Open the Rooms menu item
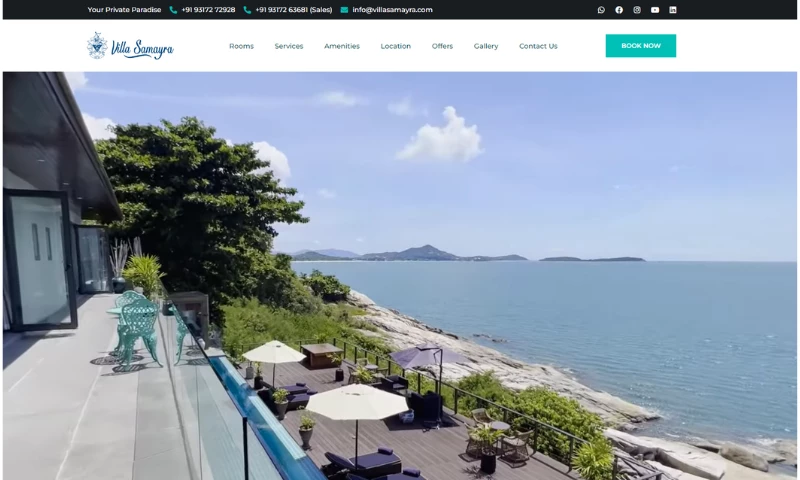 coord(241,46)
